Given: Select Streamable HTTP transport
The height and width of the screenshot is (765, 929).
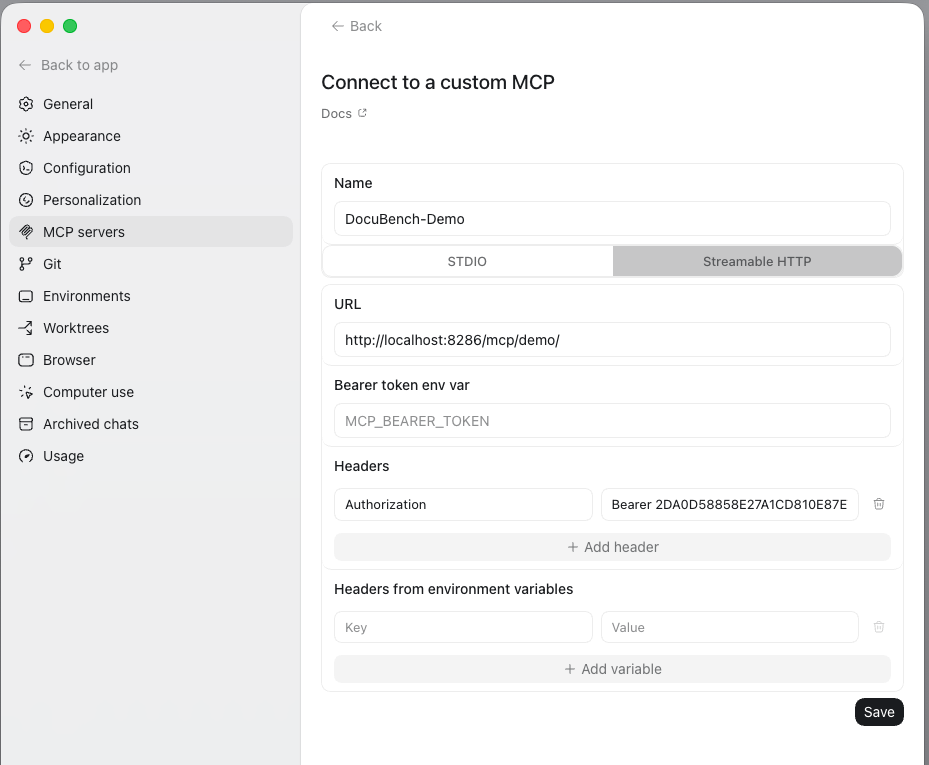Looking at the screenshot, I should [x=757, y=261].
